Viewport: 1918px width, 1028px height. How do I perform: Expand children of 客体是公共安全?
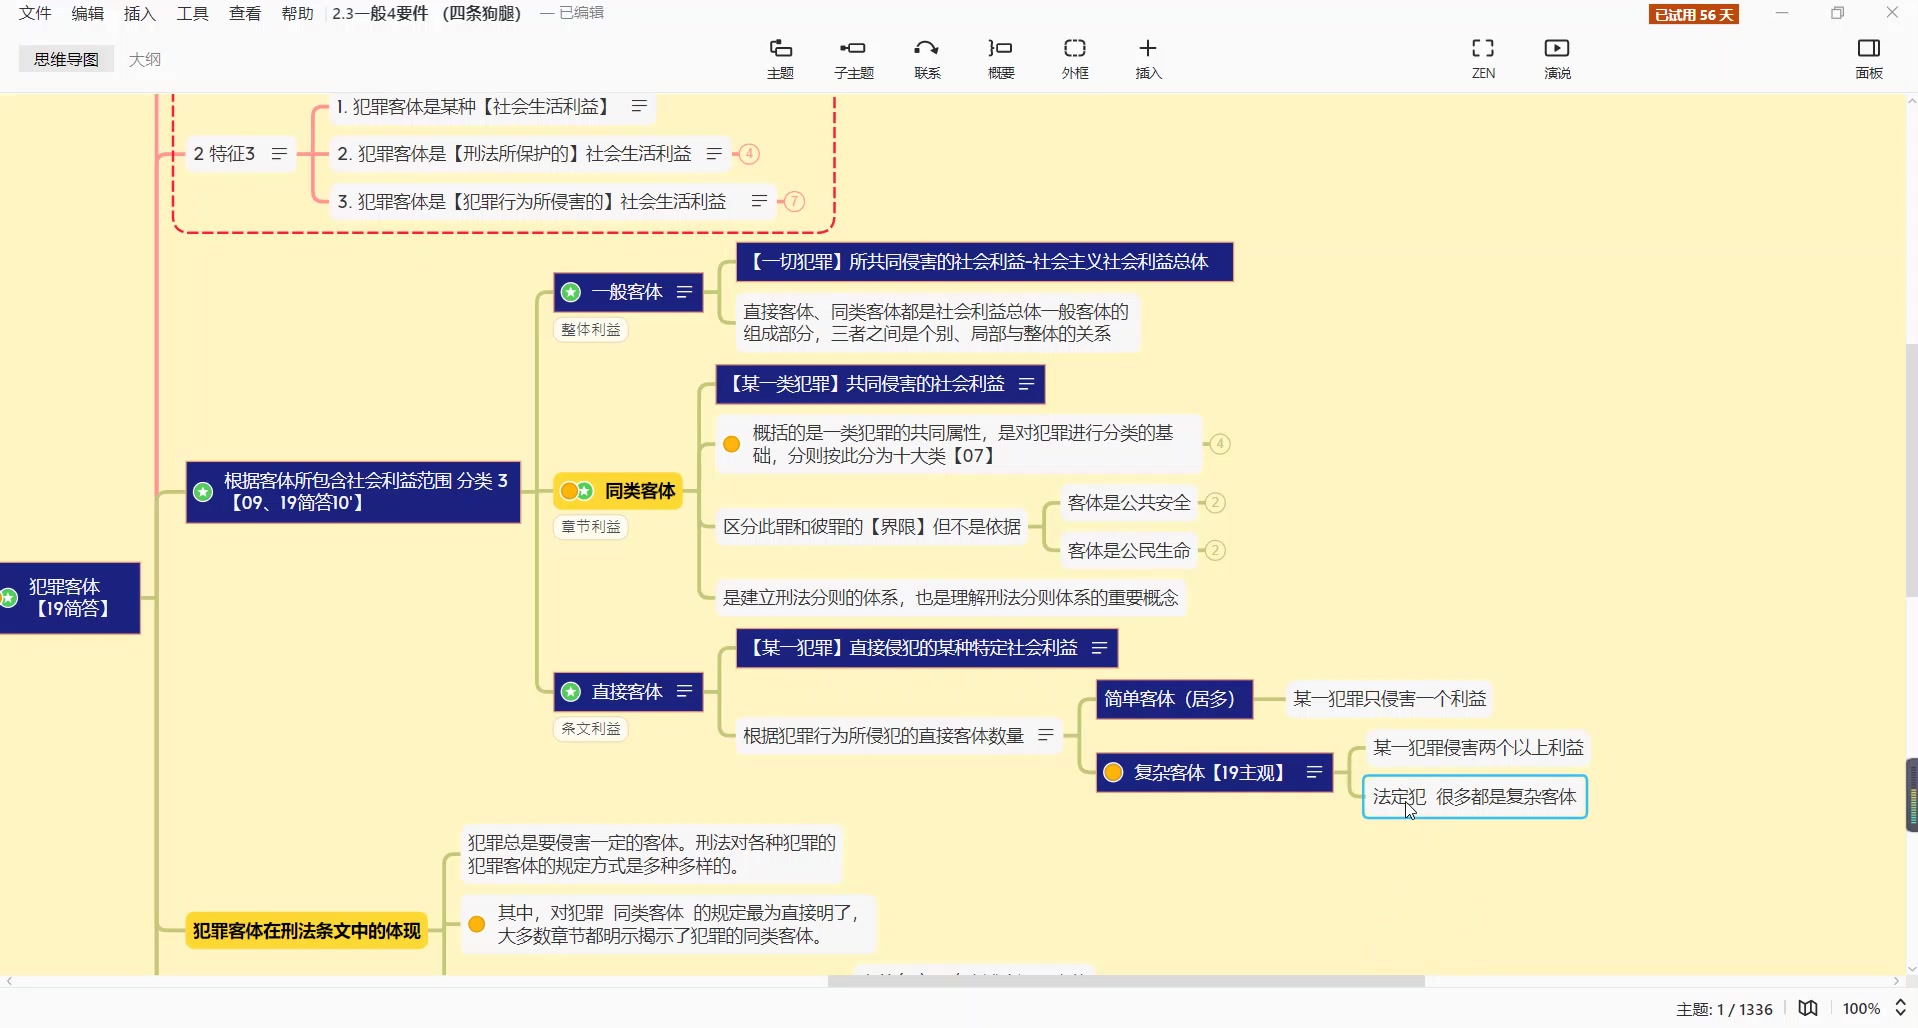1214,503
